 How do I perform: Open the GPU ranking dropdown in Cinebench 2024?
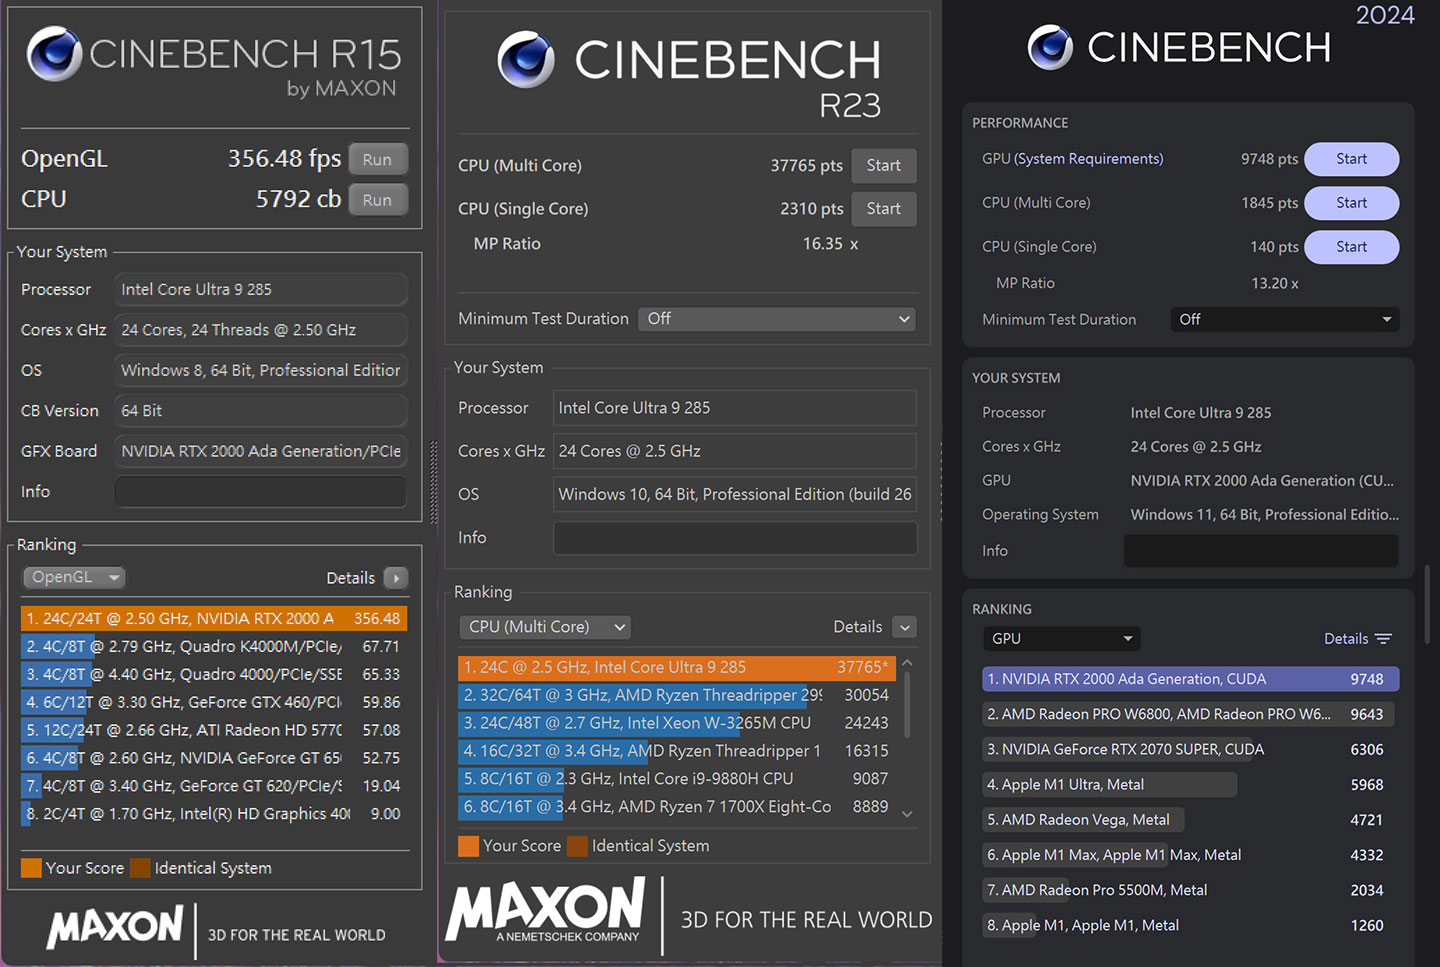[x=1061, y=638]
